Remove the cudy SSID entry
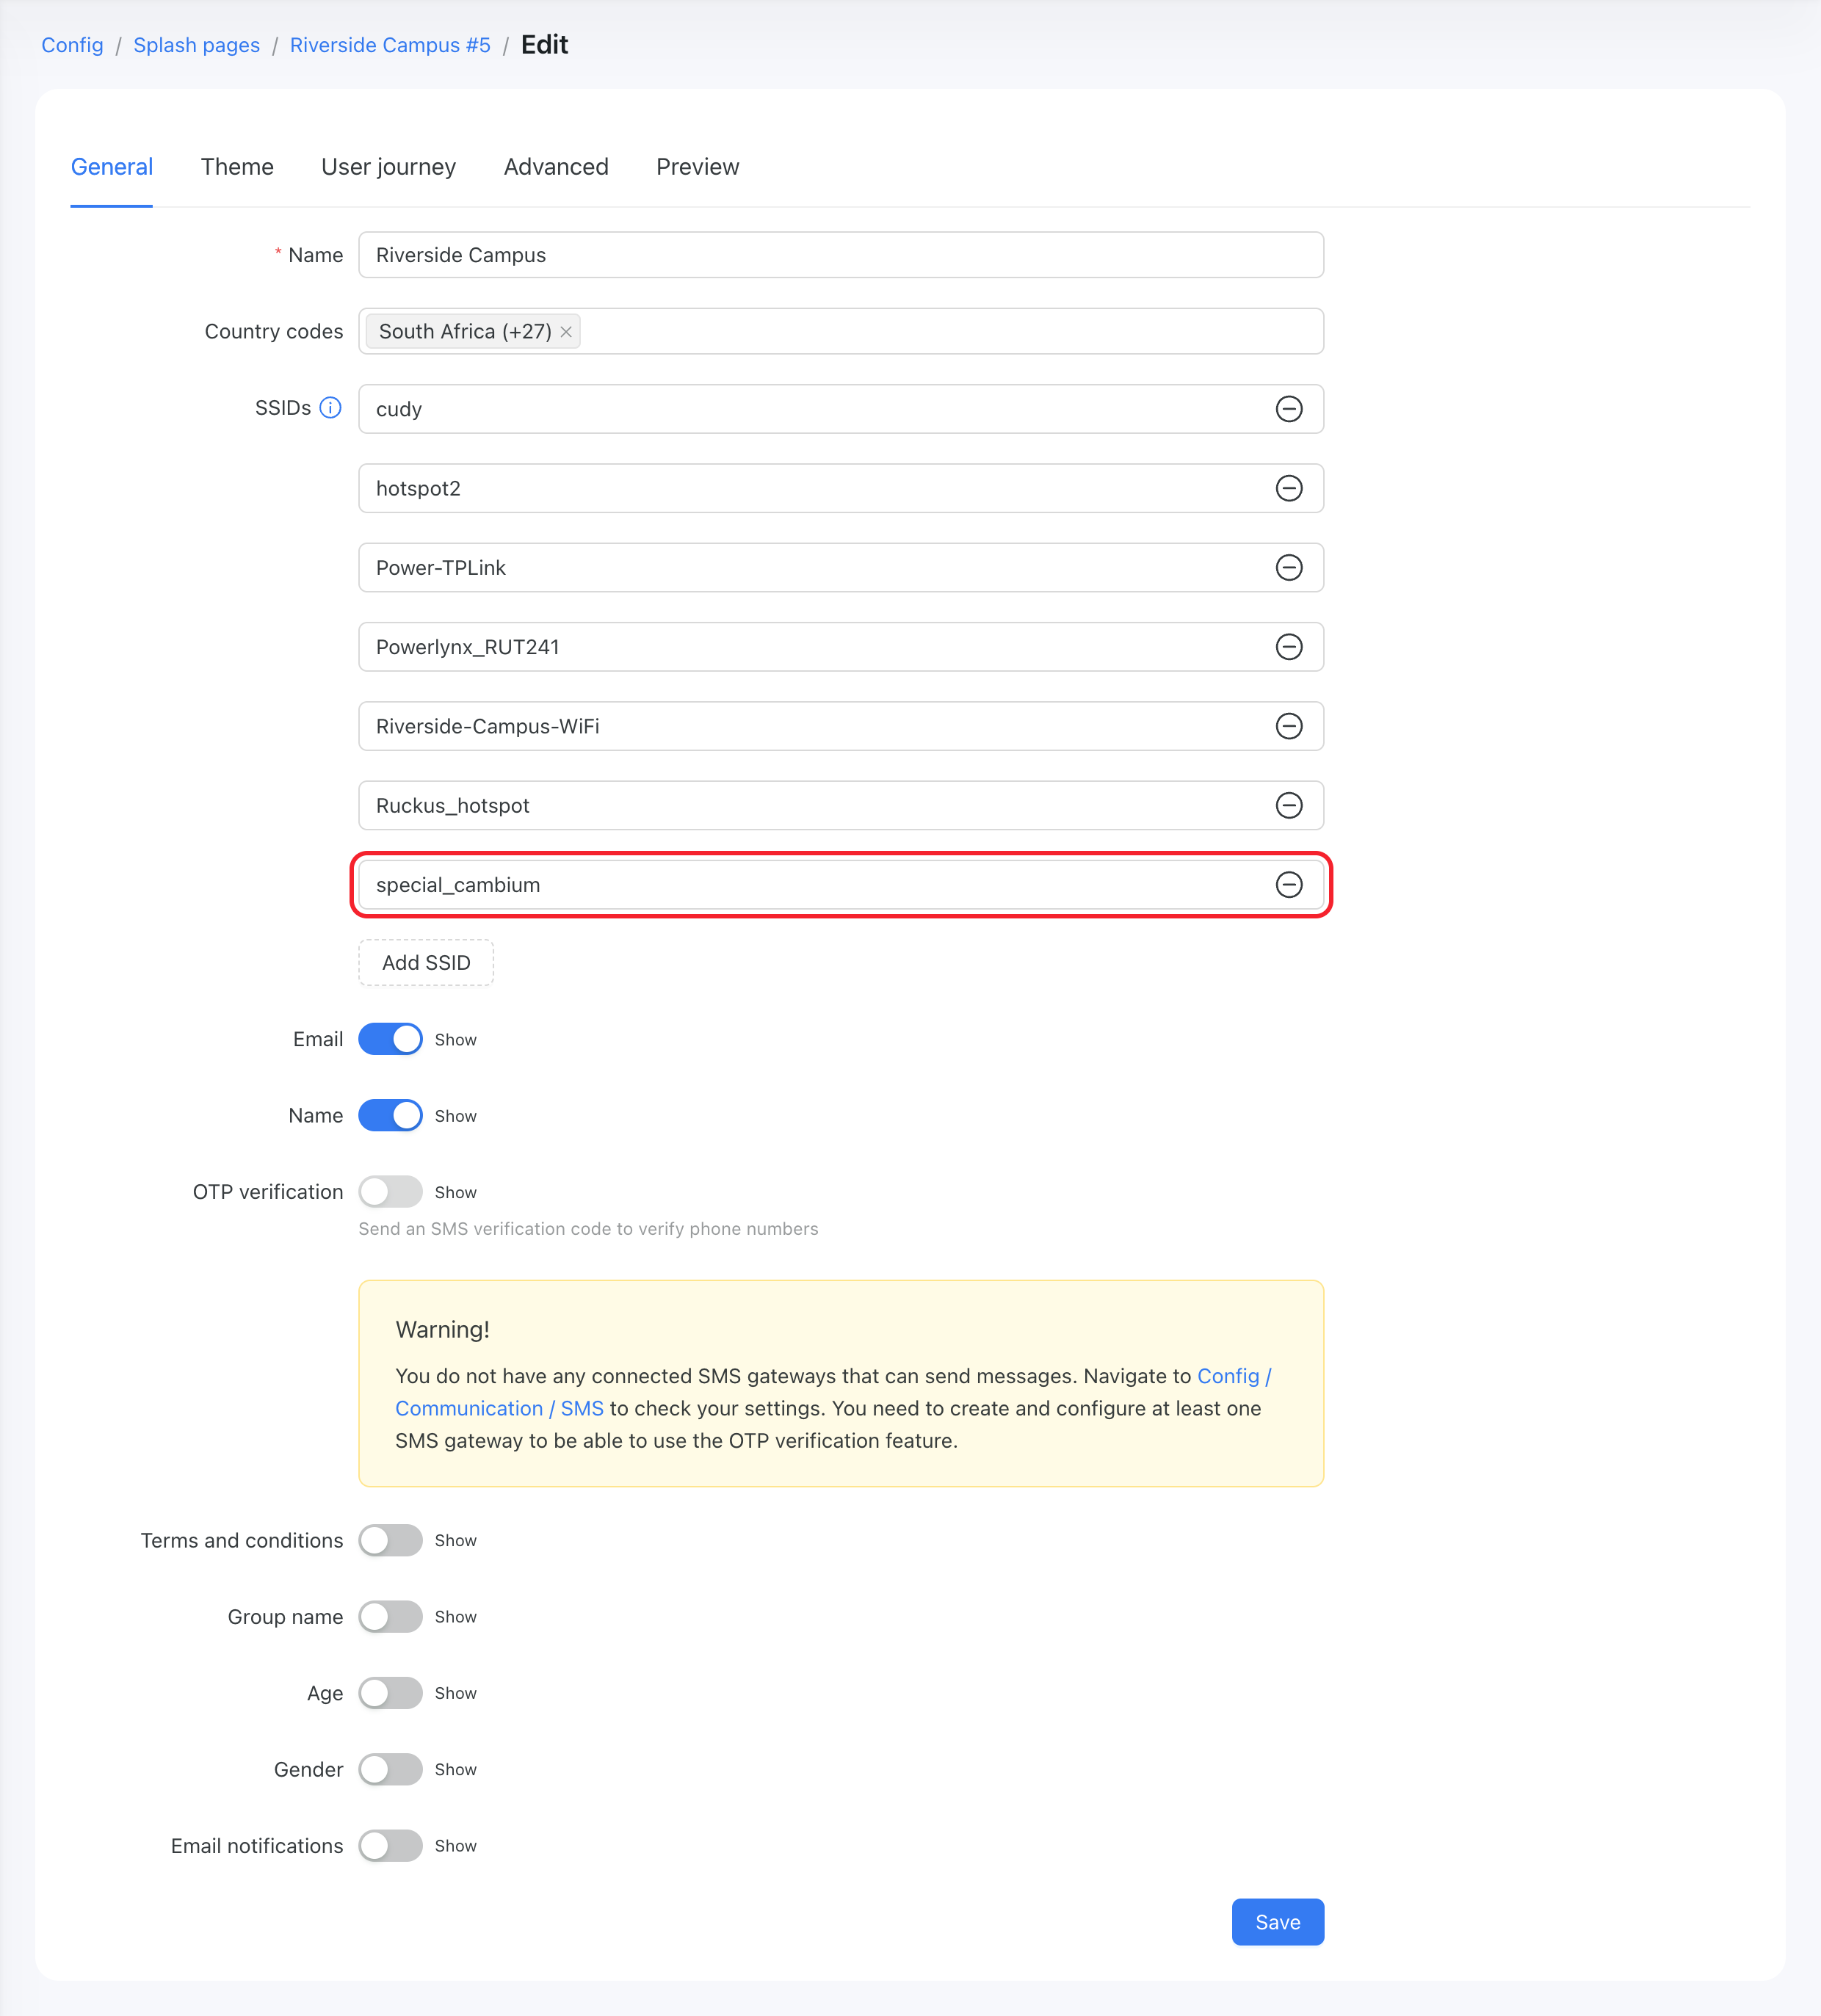Viewport: 1821px width, 2016px height. click(1289, 409)
